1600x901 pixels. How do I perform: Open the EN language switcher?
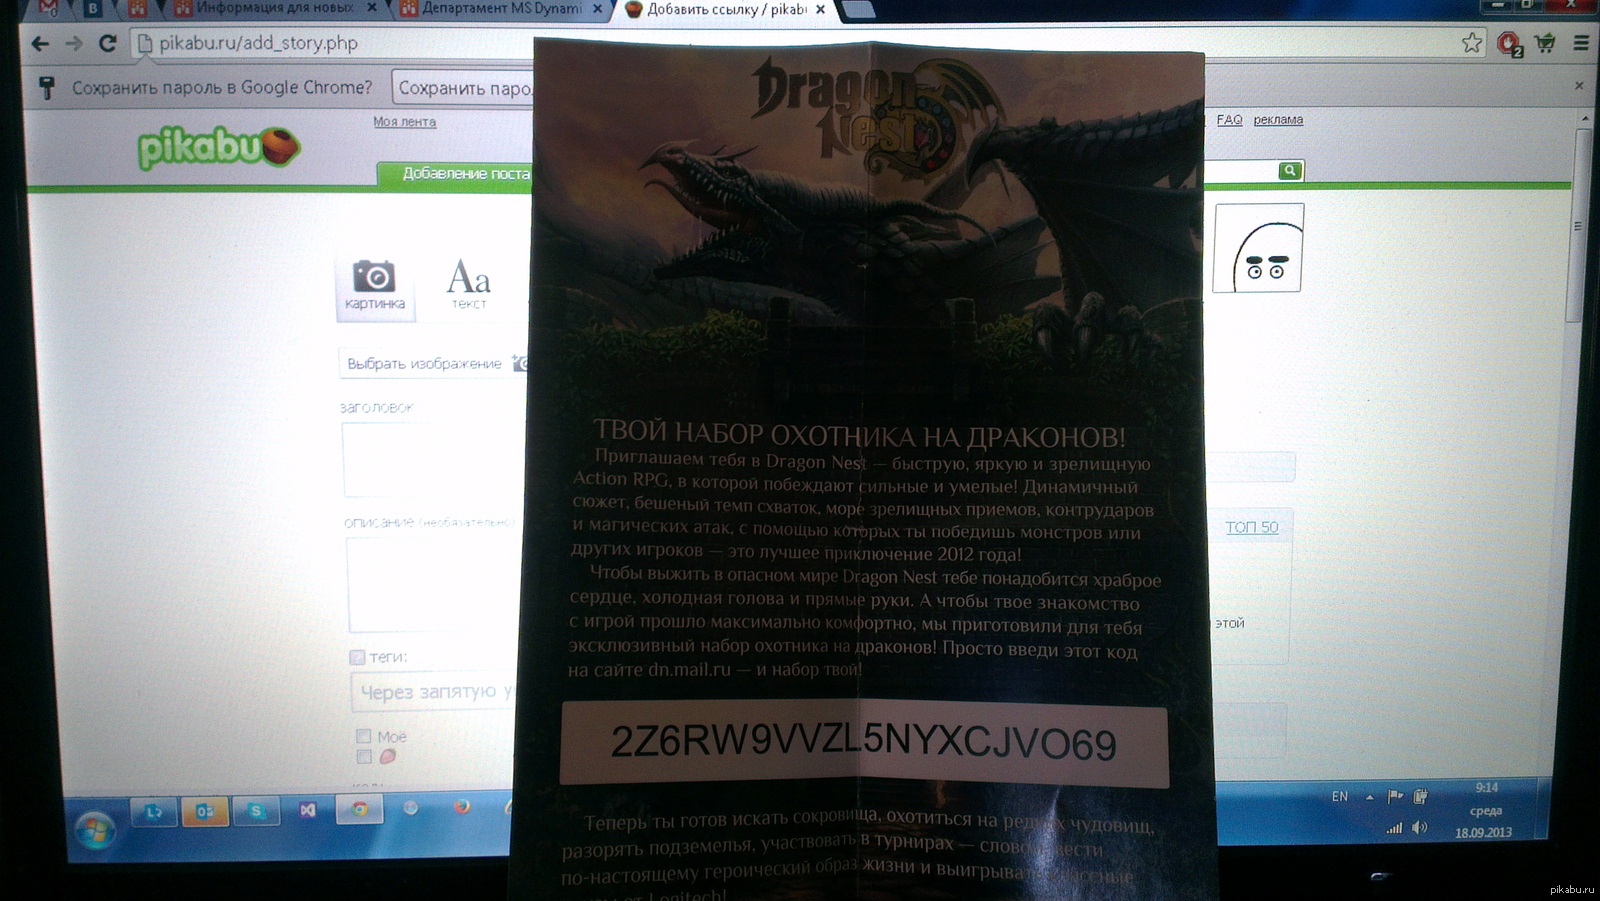click(1340, 797)
